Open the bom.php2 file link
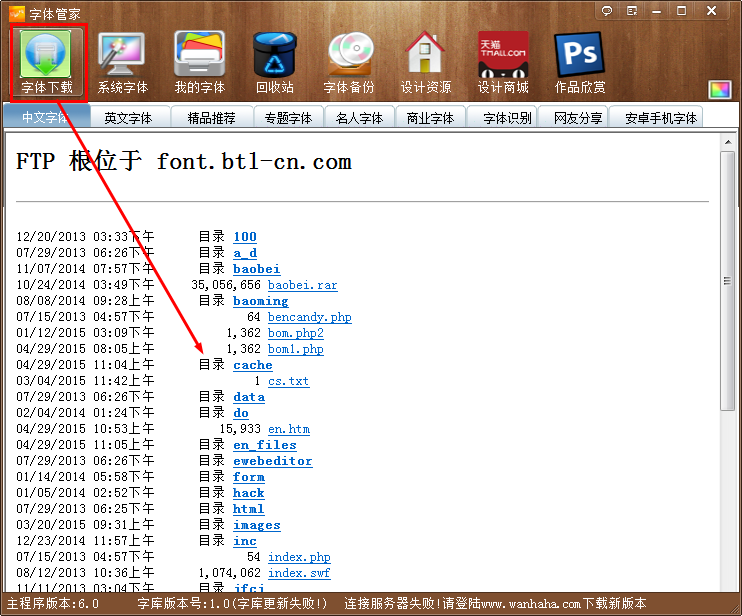The image size is (742, 616). point(296,333)
